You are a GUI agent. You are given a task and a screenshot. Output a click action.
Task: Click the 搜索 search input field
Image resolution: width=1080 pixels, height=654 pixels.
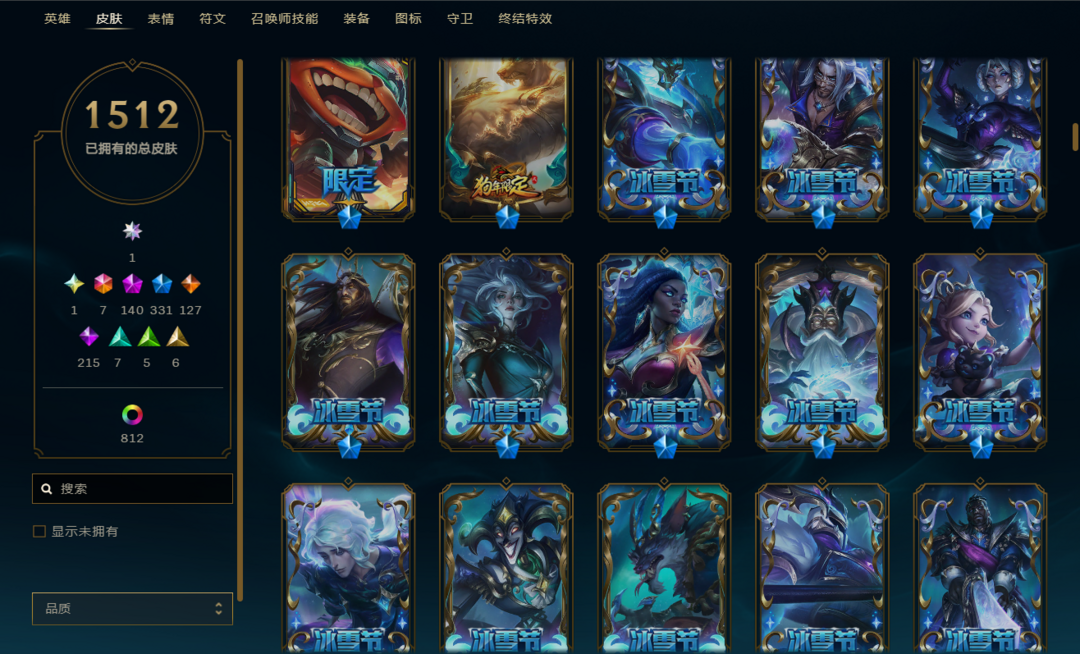[x=132, y=489]
